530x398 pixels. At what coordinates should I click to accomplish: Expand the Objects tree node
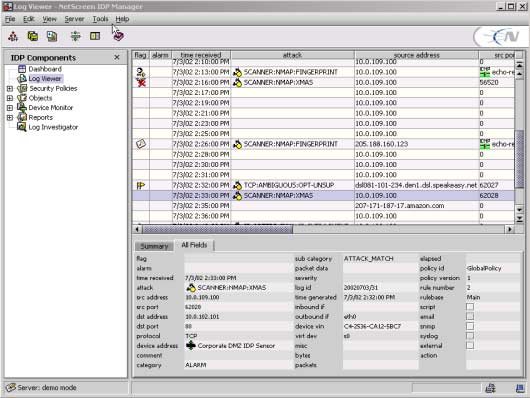(10, 98)
